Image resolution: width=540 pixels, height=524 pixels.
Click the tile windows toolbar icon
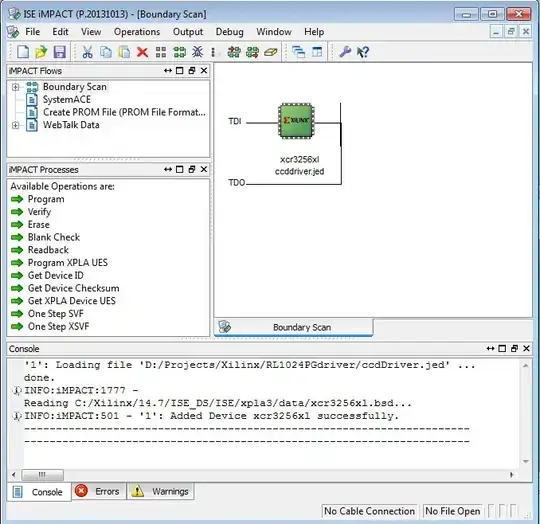coord(317,52)
